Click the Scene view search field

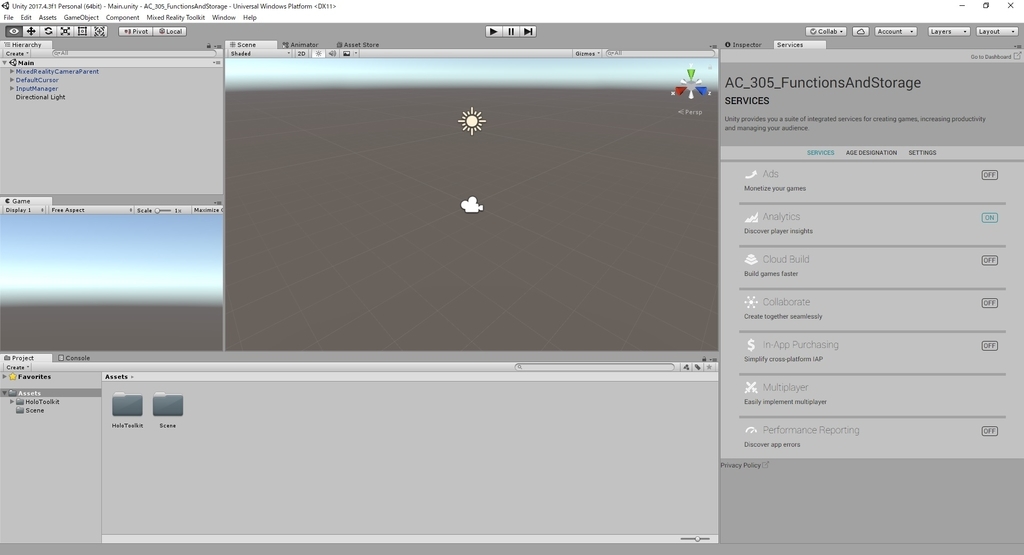(x=660, y=54)
